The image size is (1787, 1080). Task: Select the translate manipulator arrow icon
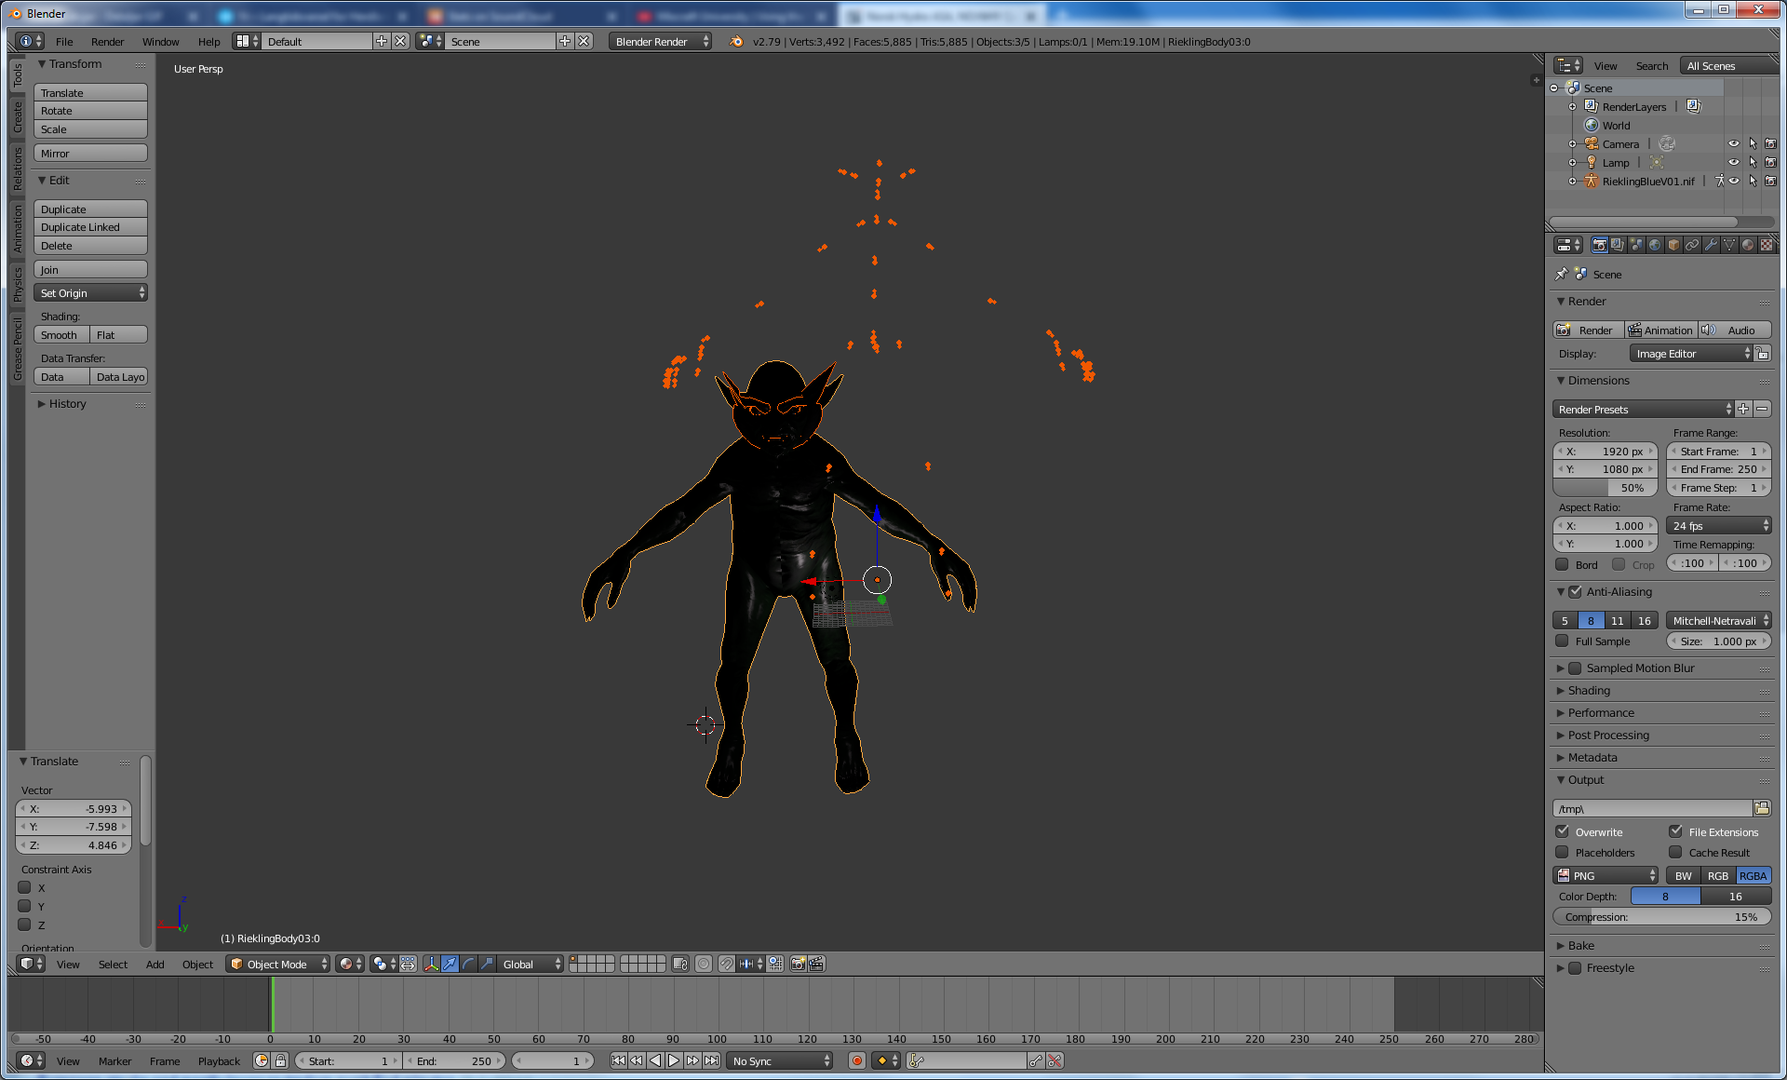[x=450, y=964]
